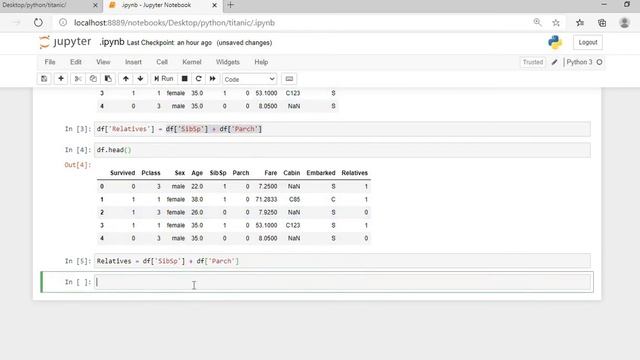This screenshot has width=640, height=360.
Task: Open the favorites list icon
Action: click(580, 23)
